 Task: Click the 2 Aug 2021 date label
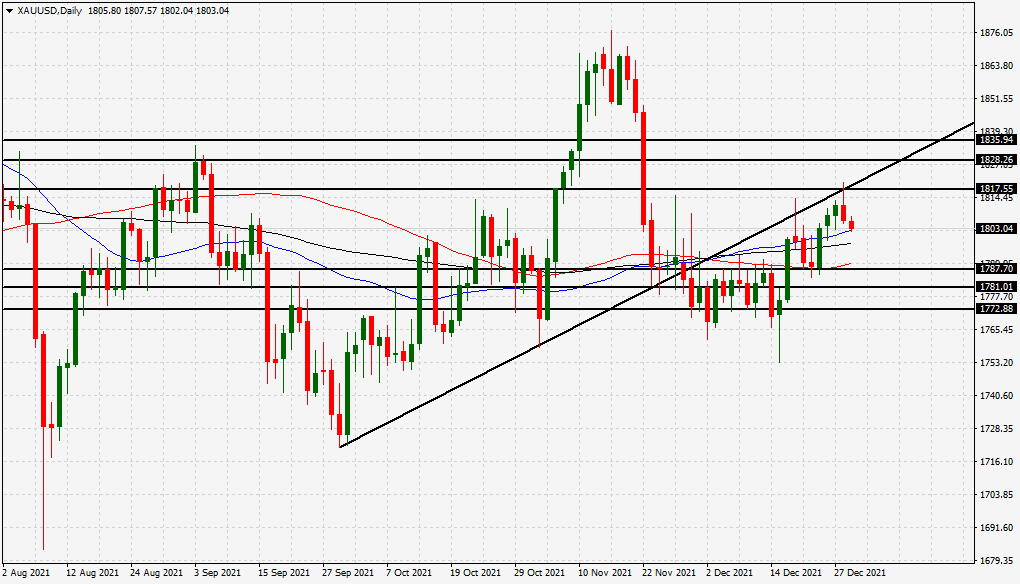26,573
